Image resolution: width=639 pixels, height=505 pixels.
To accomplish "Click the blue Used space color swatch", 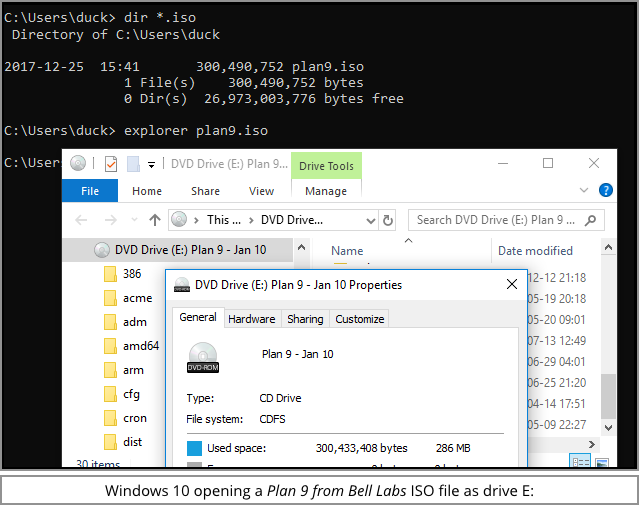I will pos(194,448).
